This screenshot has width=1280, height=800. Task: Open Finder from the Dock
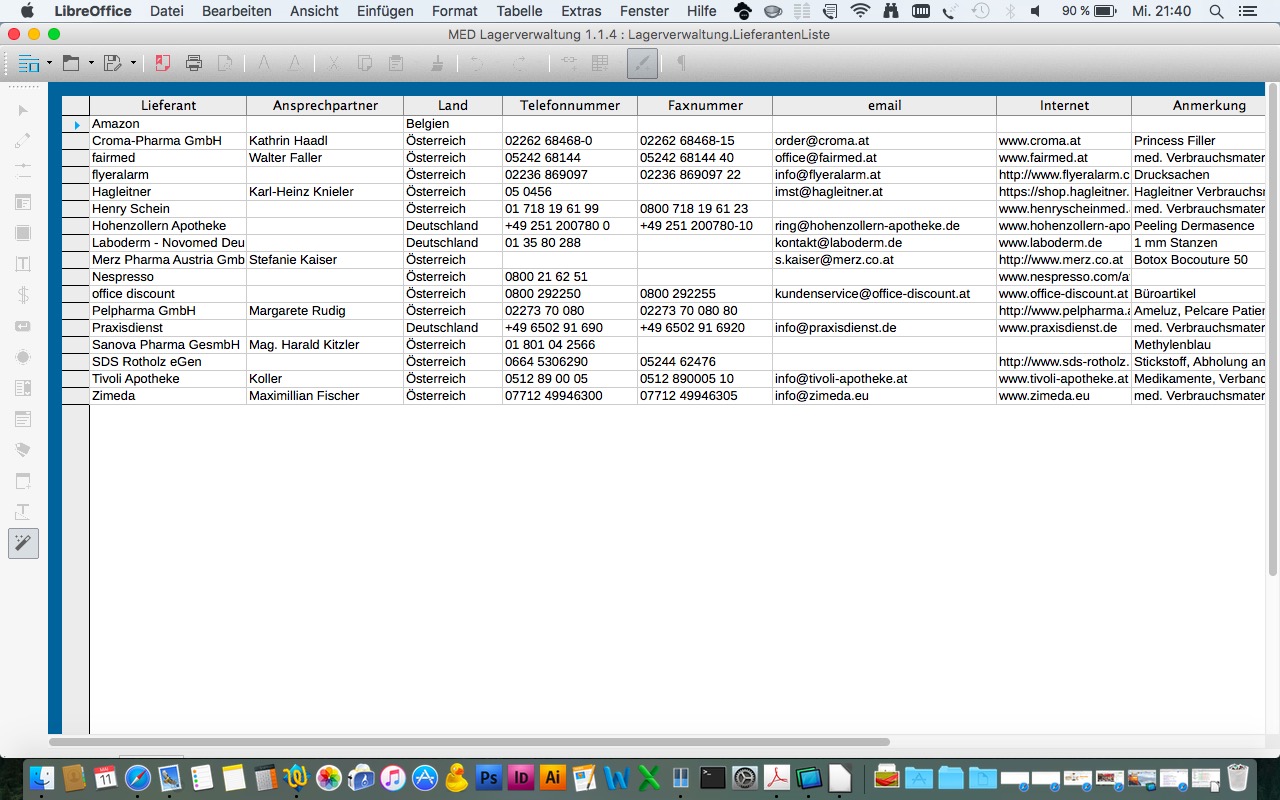(x=42, y=778)
